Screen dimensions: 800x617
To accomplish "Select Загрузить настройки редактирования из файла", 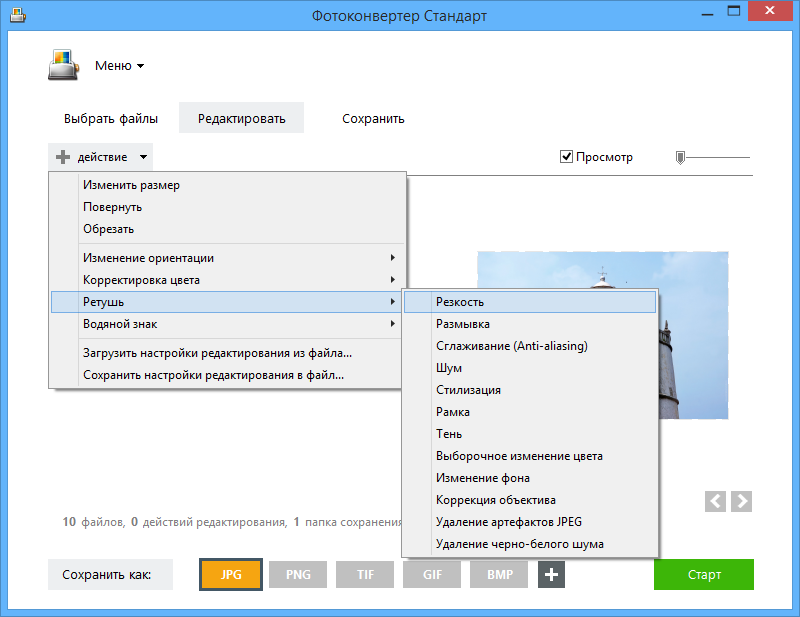I will click(x=228, y=353).
